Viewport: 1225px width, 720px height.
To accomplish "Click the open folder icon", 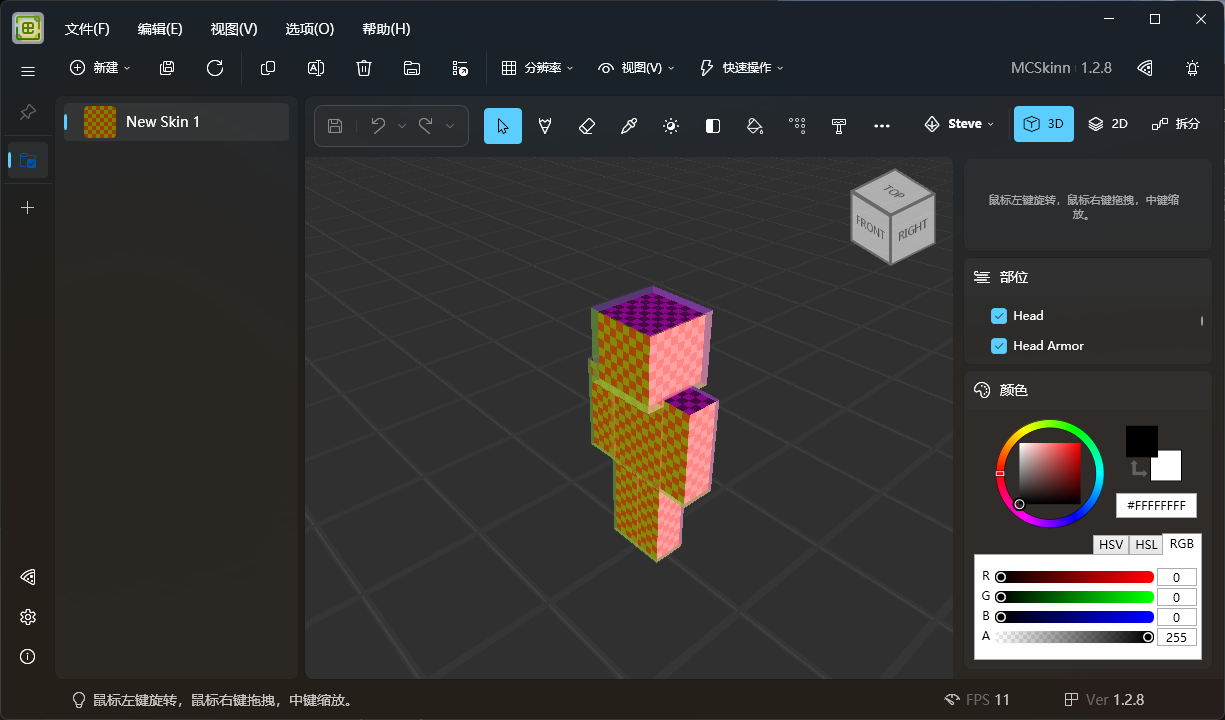I will 412,68.
